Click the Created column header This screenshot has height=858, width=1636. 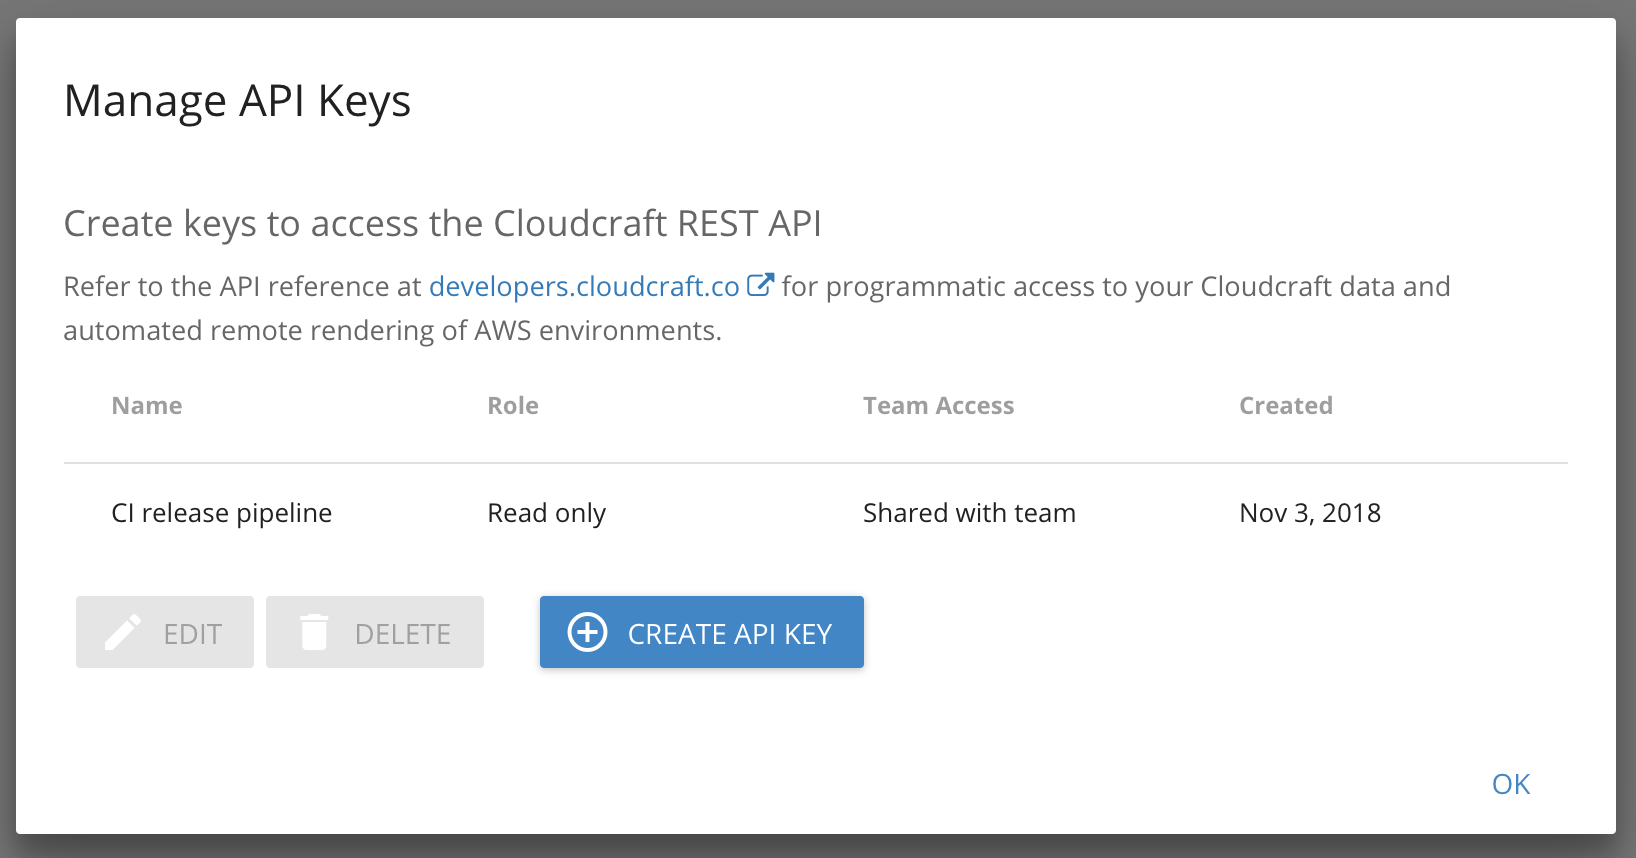click(1285, 406)
